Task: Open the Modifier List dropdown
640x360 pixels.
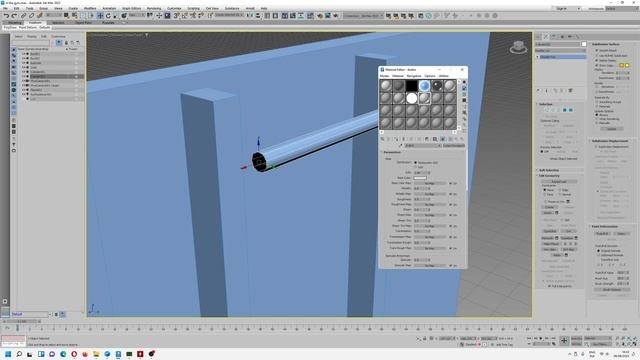Action: click(560, 51)
